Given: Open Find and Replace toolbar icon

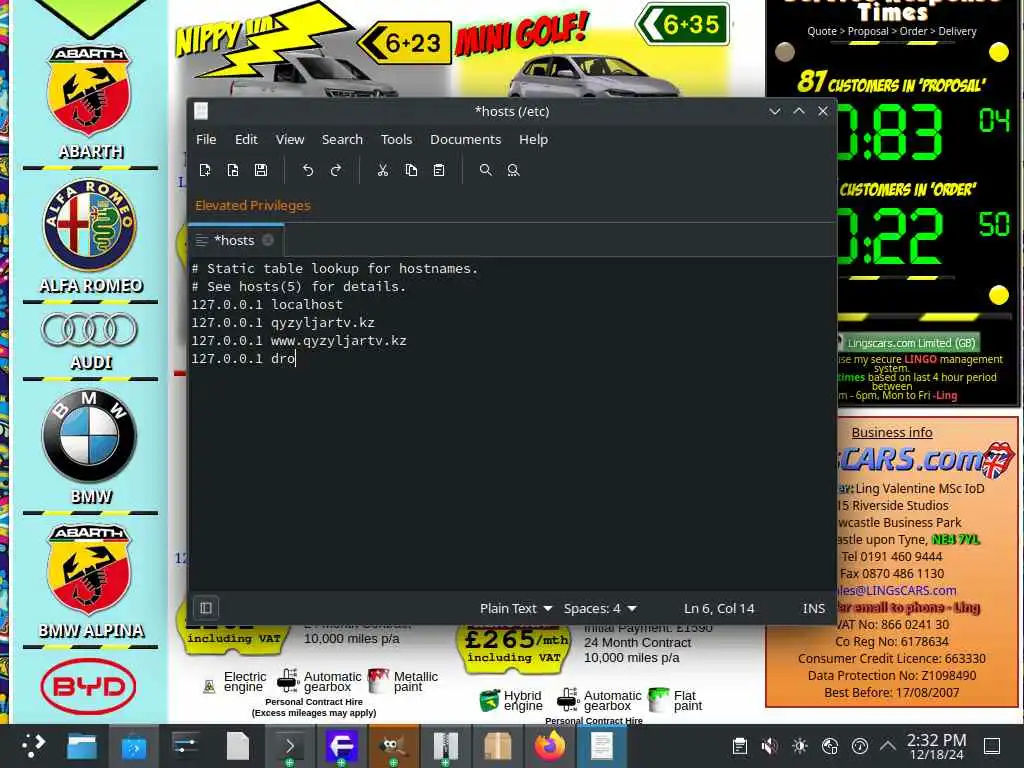Looking at the screenshot, I should tap(513, 170).
